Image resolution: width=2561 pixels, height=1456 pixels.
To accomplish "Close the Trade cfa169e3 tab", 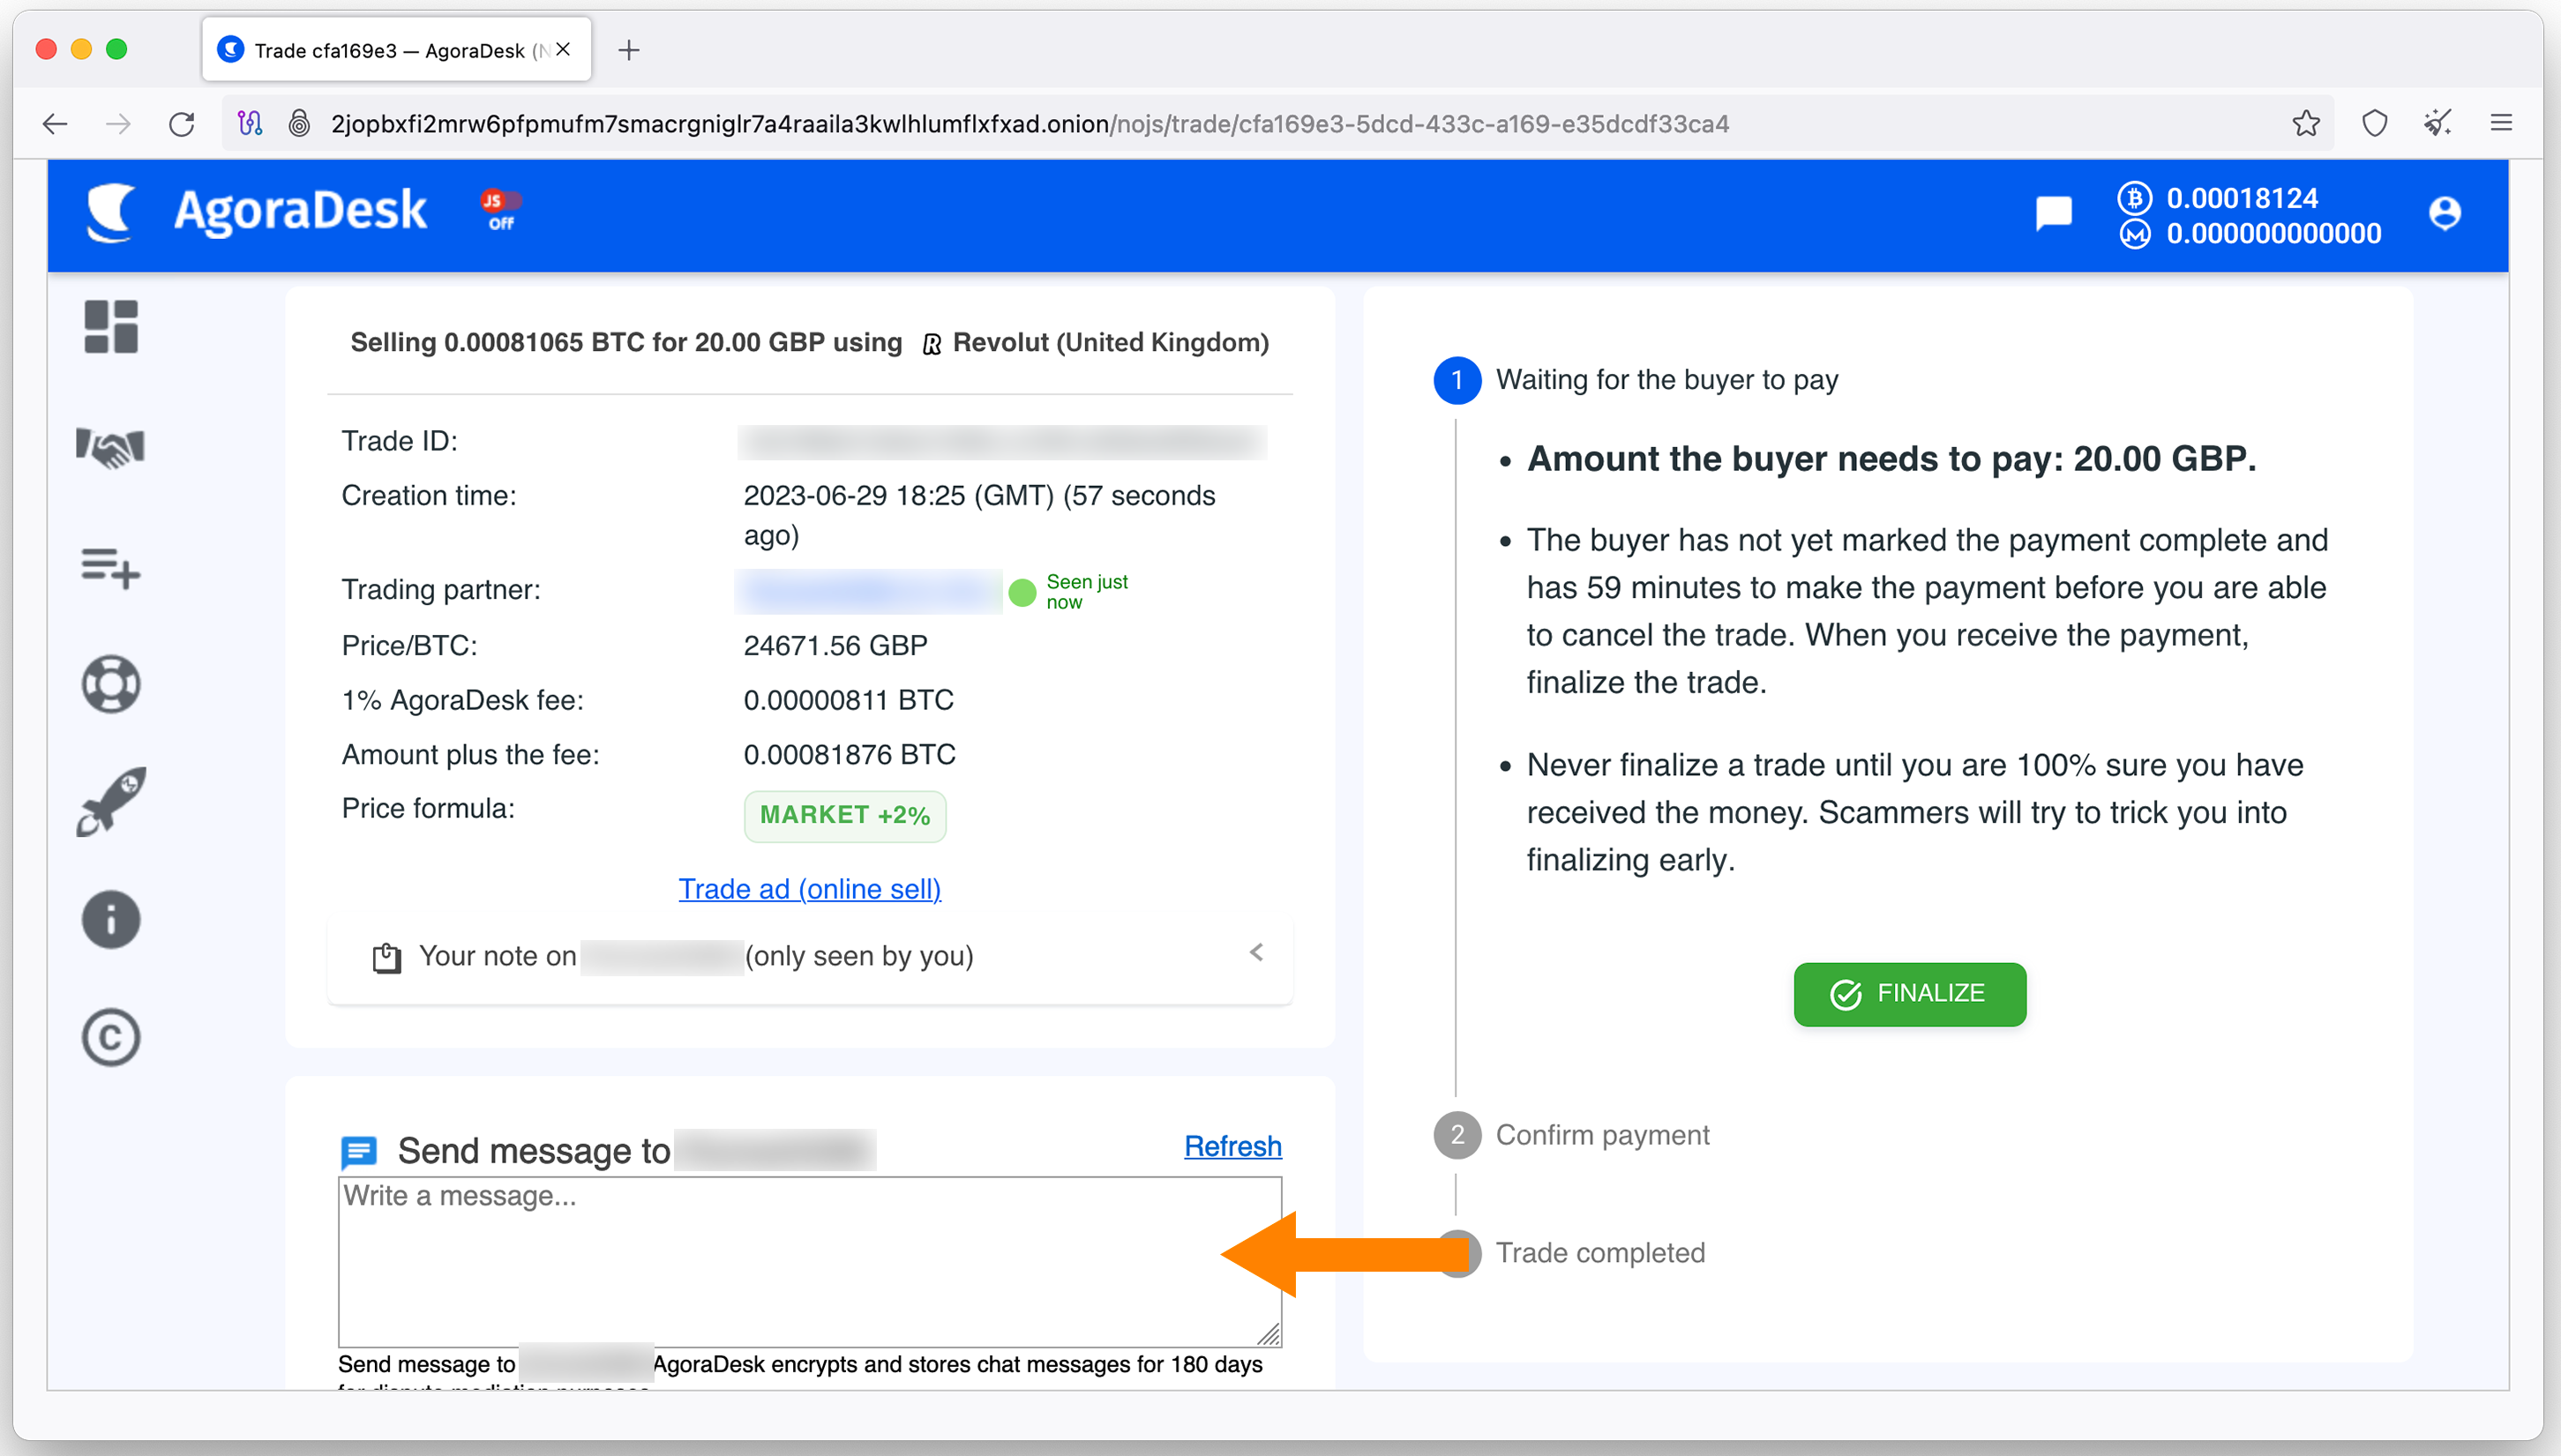I will [x=564, y=49].
